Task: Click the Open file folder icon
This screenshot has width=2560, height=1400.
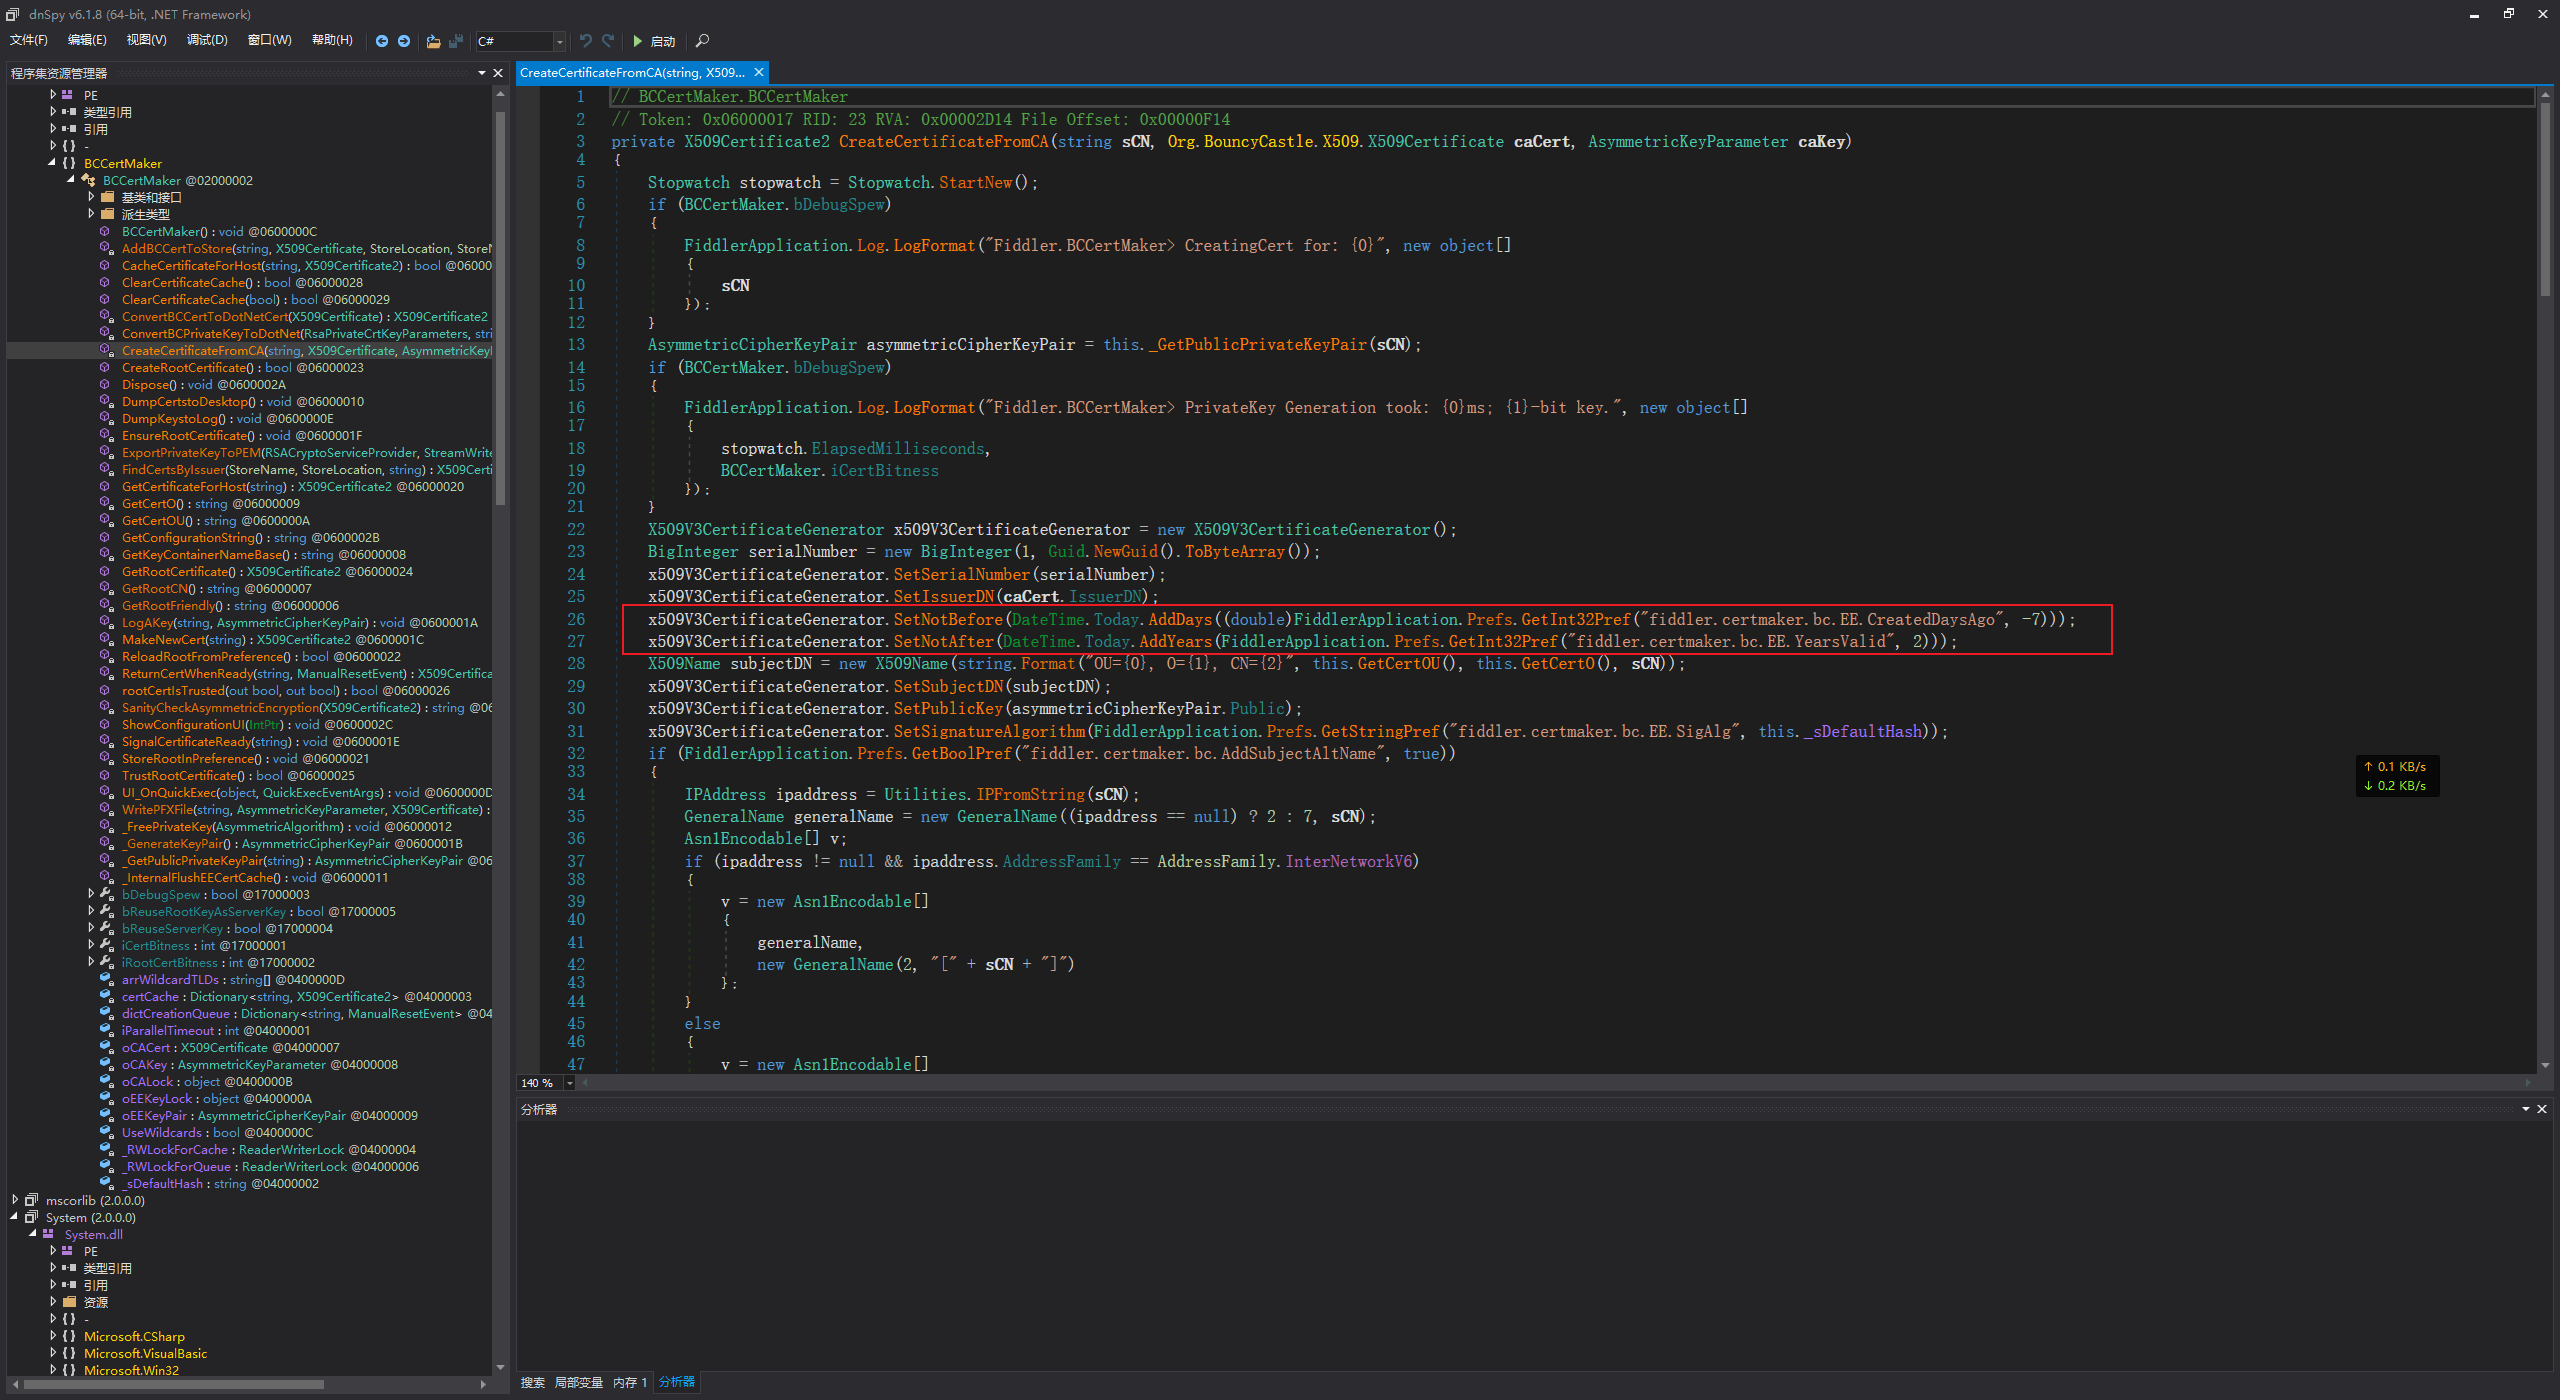Action: [433, 41]
